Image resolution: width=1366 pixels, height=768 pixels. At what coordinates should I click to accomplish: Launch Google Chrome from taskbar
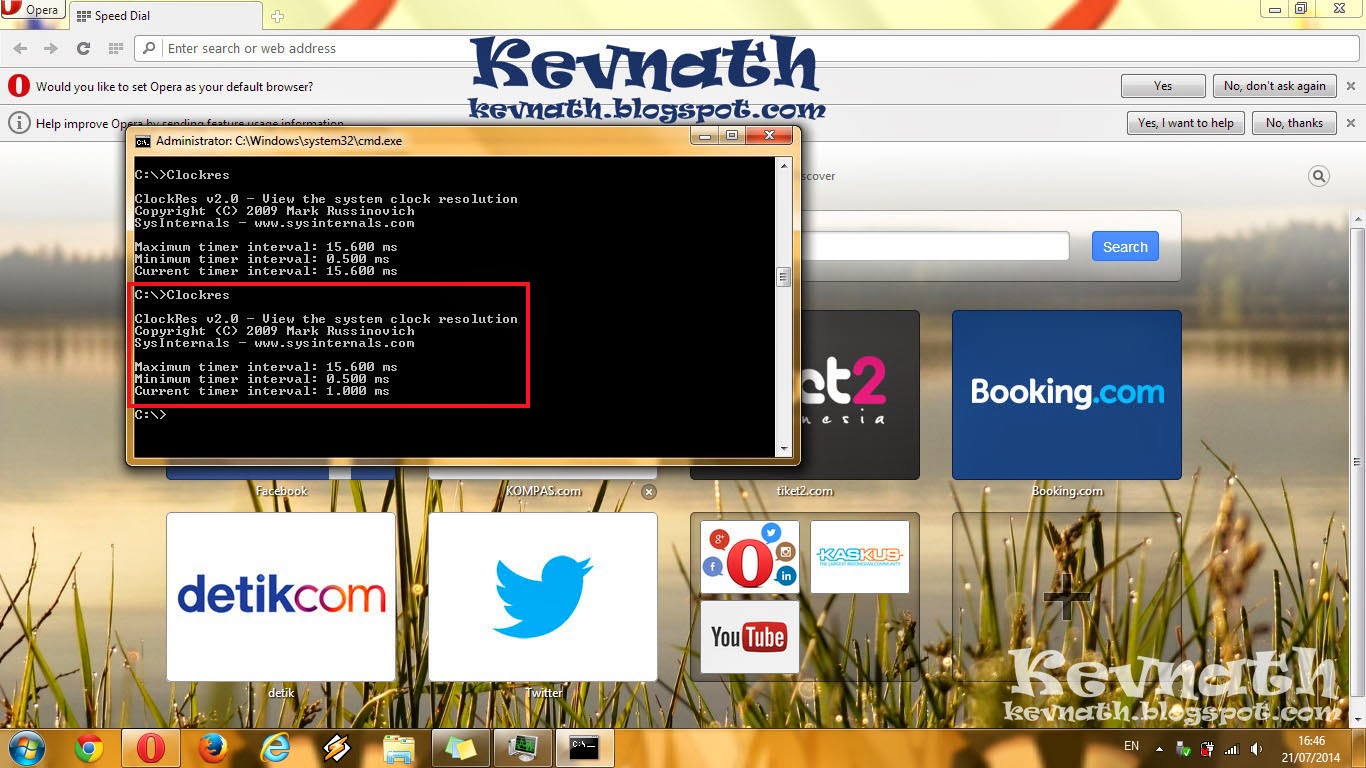pyautogui.click(x=89, y=748)
